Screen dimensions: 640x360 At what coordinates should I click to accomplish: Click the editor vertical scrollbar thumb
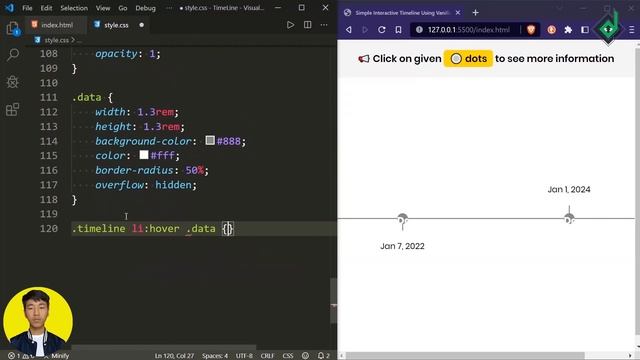(x=333, y=301)
